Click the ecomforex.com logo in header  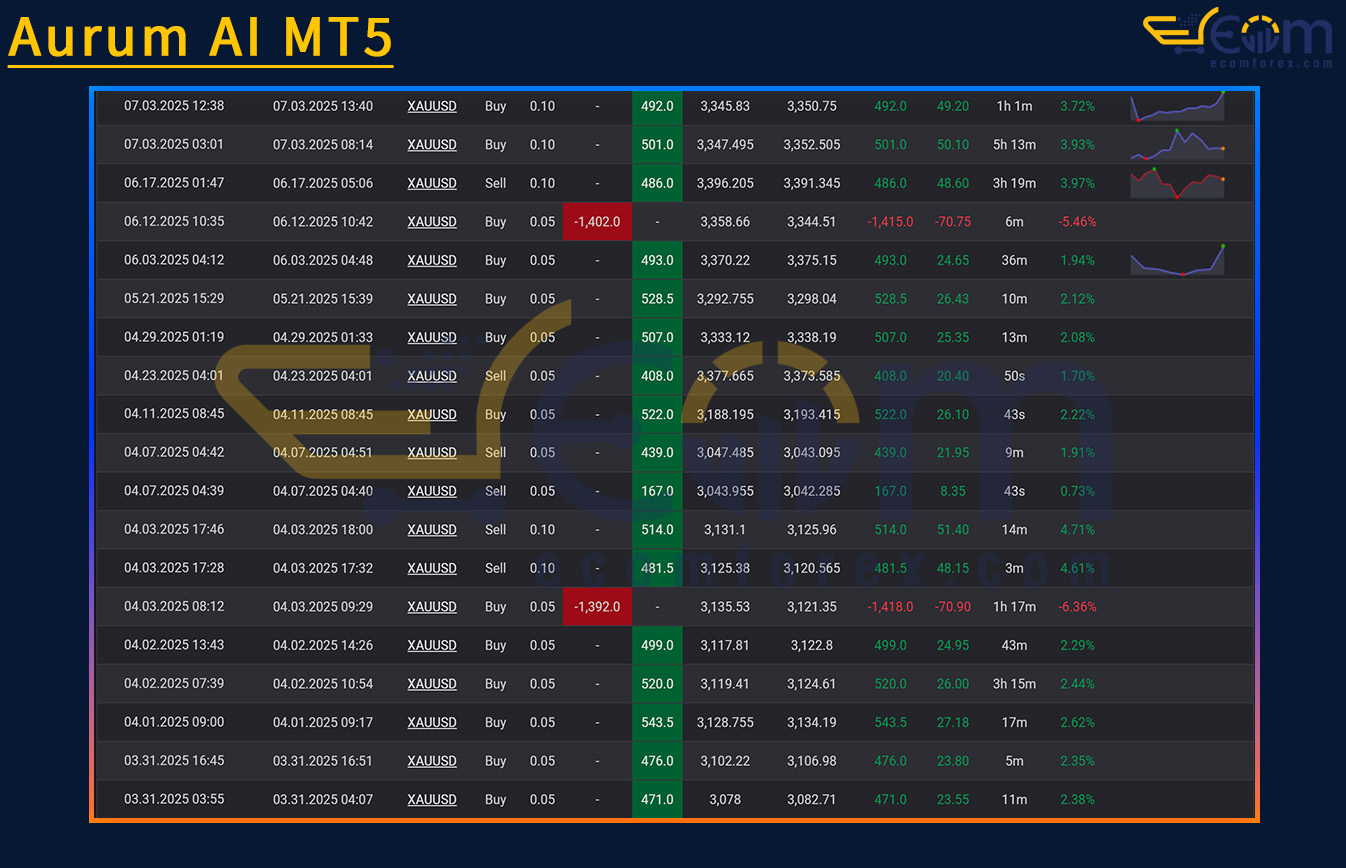point(1237,38)
